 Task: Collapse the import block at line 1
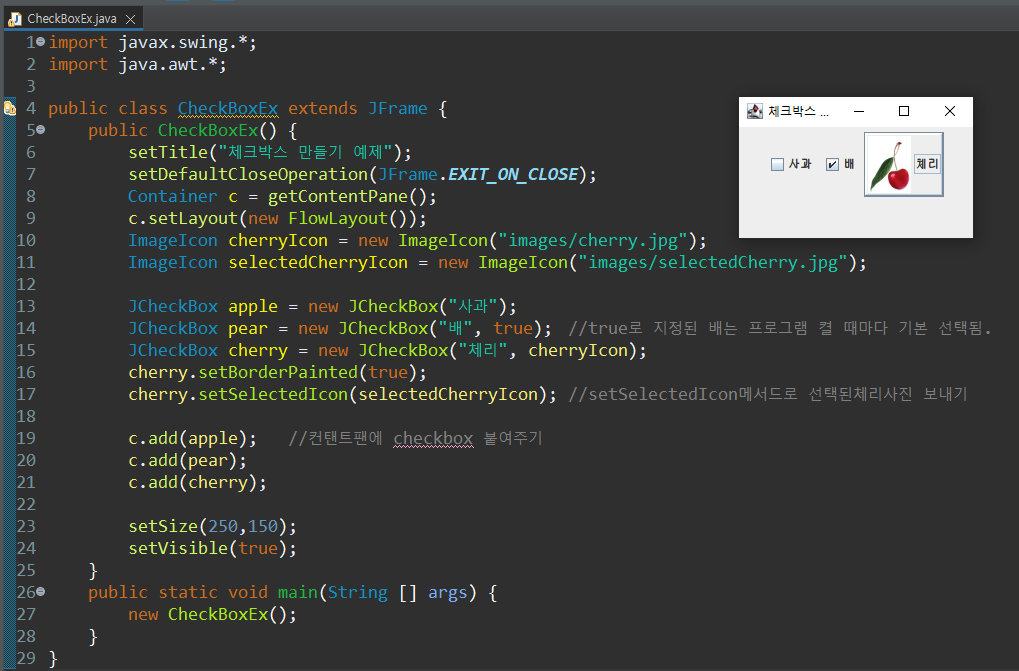41,42
